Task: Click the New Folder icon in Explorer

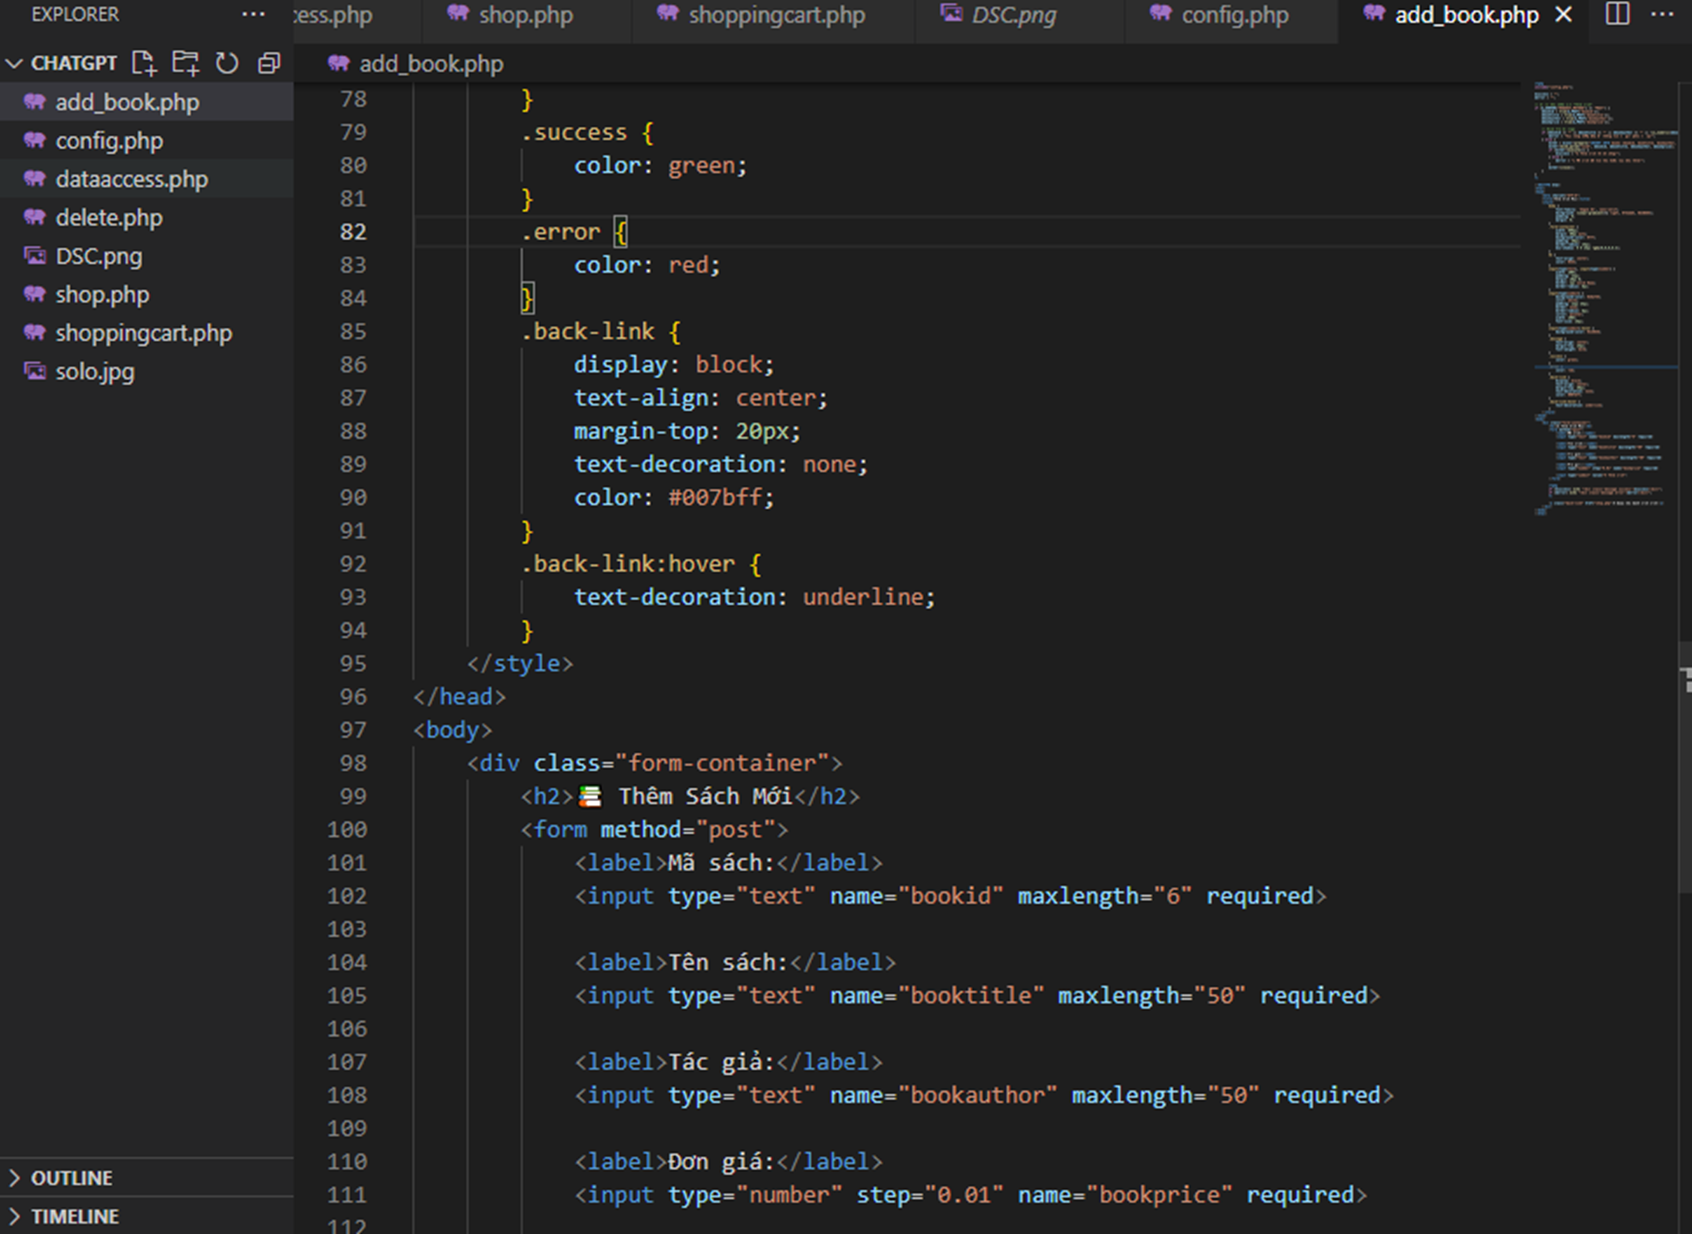Action: point(185,63)
